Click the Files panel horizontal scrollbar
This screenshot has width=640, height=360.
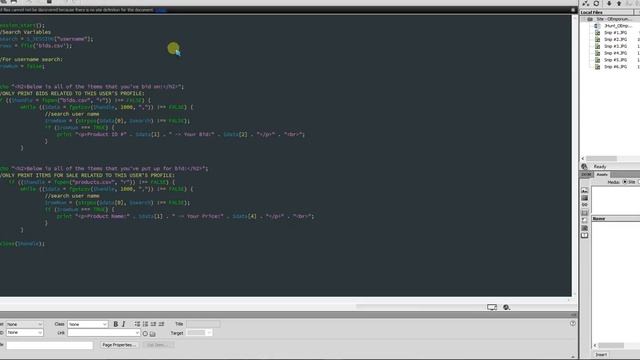[602, 159]
